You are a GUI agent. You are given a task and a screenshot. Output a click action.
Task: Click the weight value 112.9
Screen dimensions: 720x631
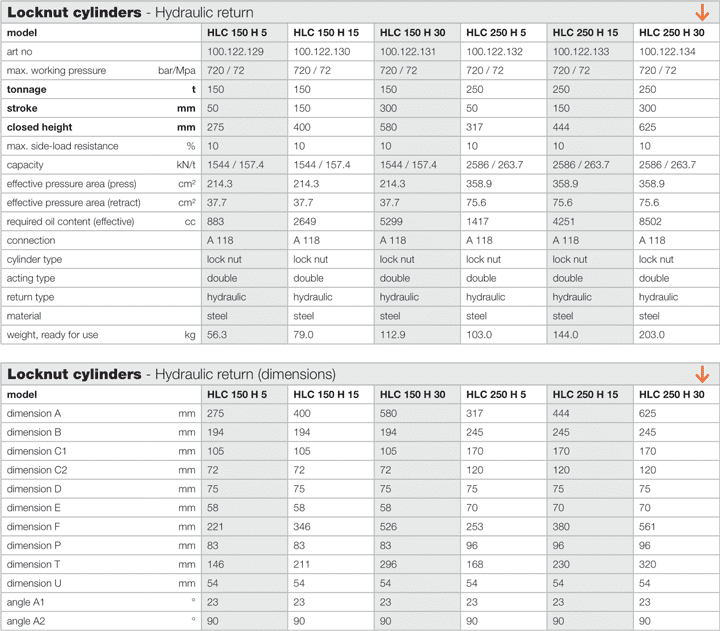pyautogui.click(x=396, y=334)
